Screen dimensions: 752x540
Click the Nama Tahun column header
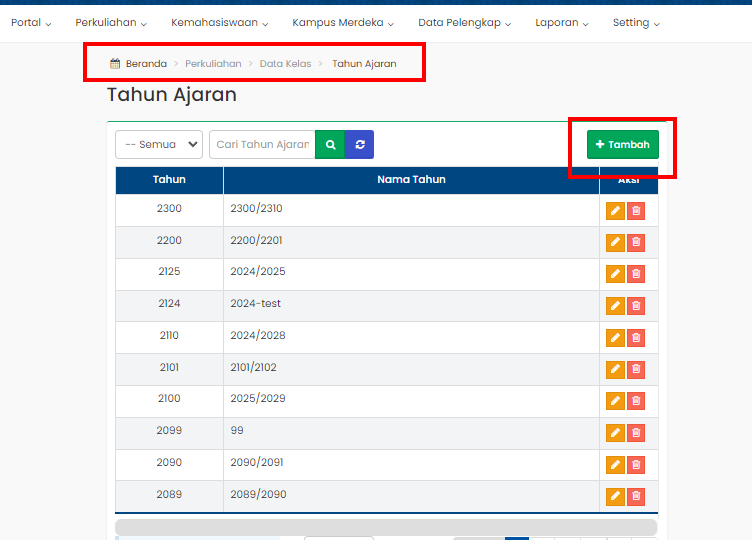pyautogui.click(x=411, y=180)
